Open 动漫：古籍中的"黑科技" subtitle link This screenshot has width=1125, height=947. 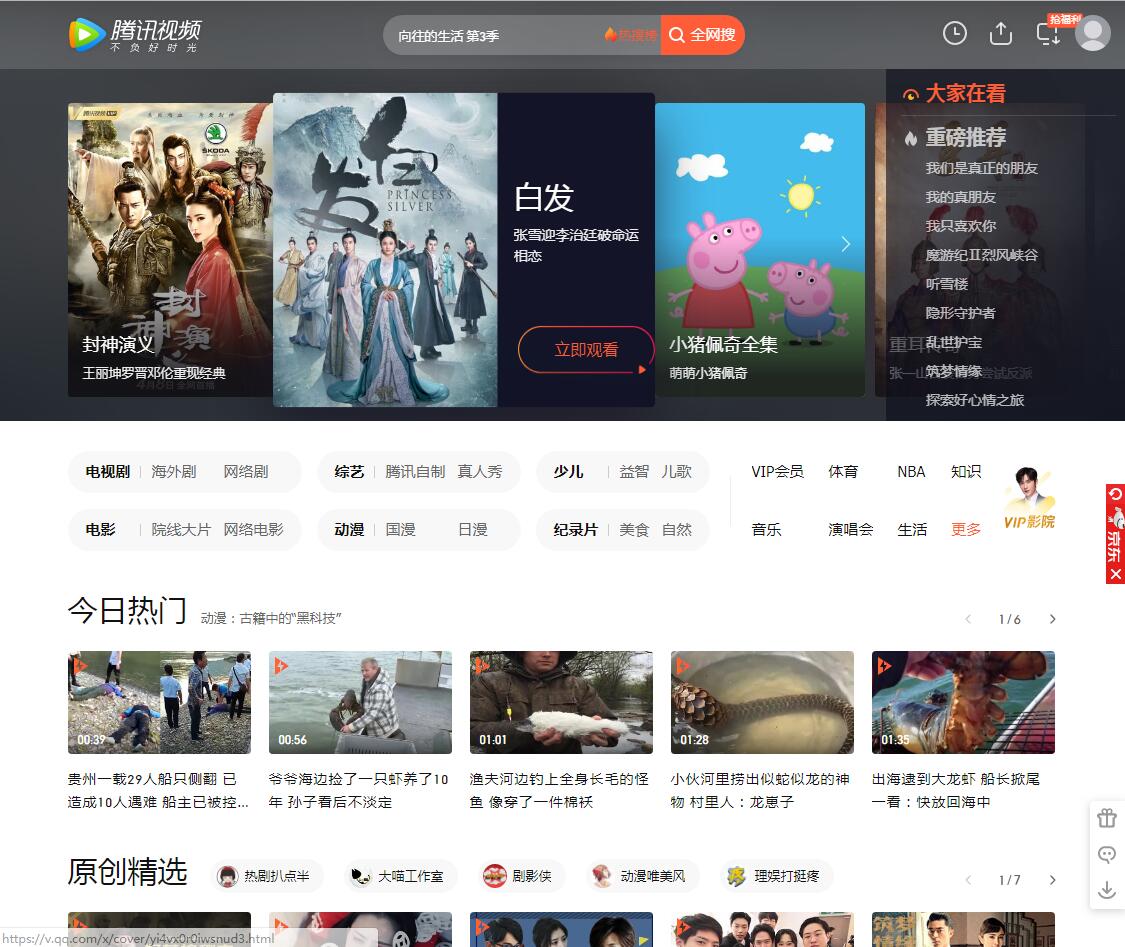271,618
